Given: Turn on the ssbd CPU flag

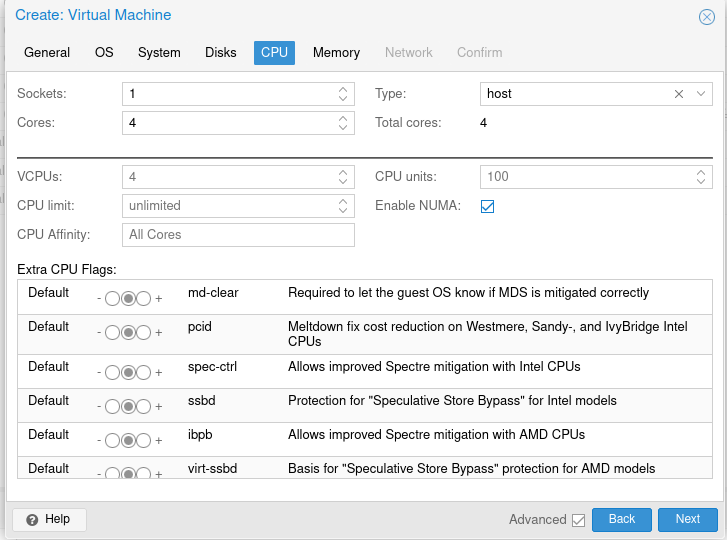Looking at the screenshot, I should coord(144,406).
